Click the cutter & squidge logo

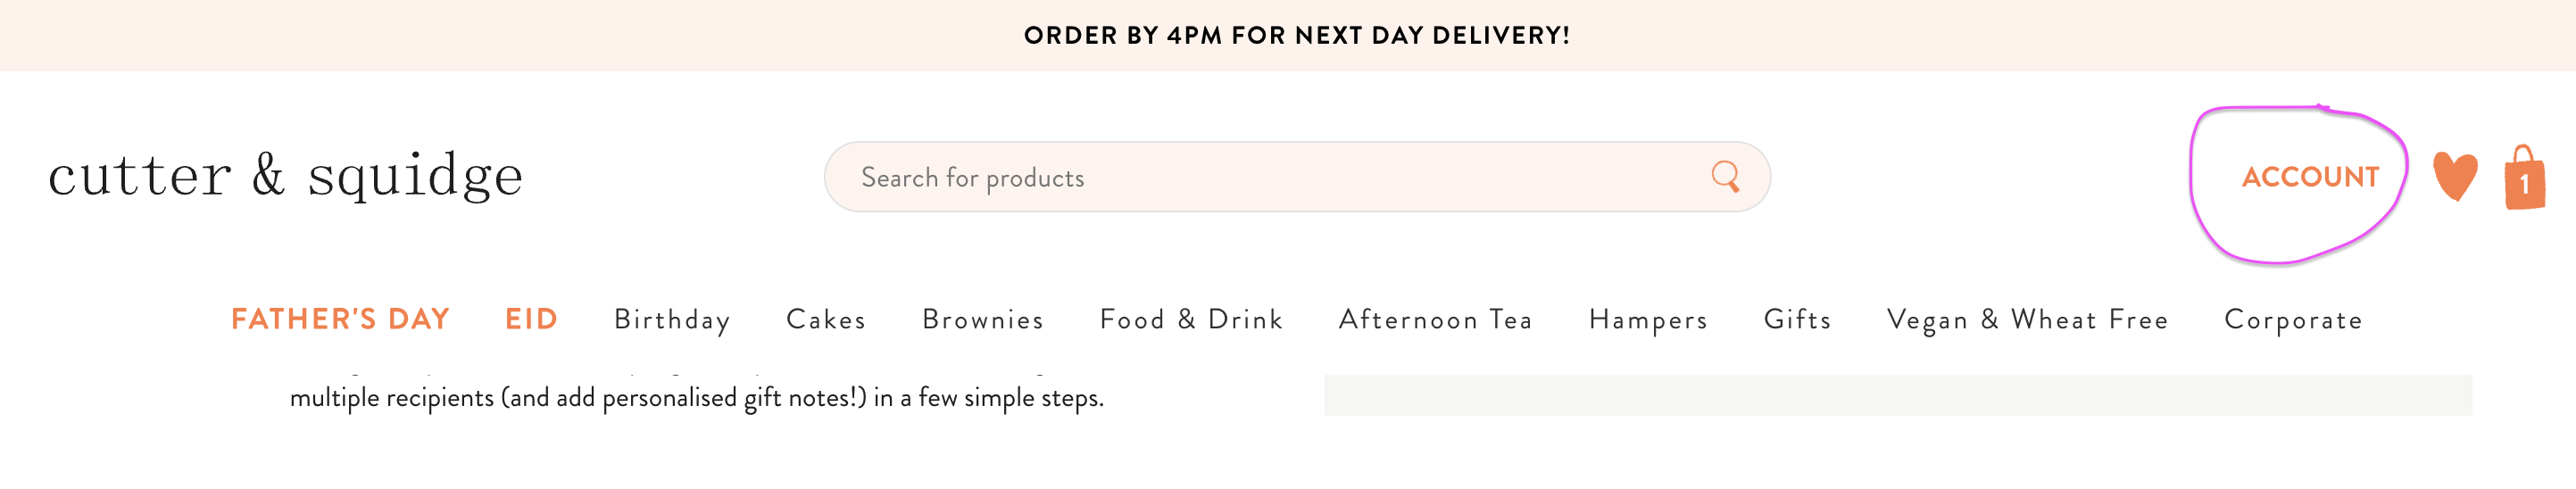(286, 176)
